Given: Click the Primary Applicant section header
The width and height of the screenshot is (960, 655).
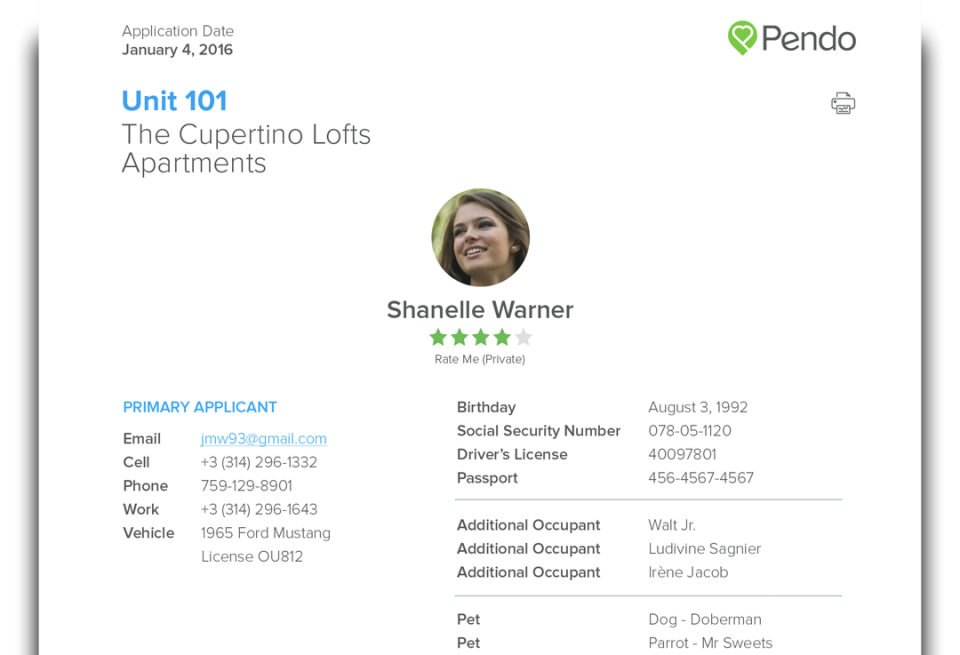Looking at the screenshot, I should (x=200, y=407).
